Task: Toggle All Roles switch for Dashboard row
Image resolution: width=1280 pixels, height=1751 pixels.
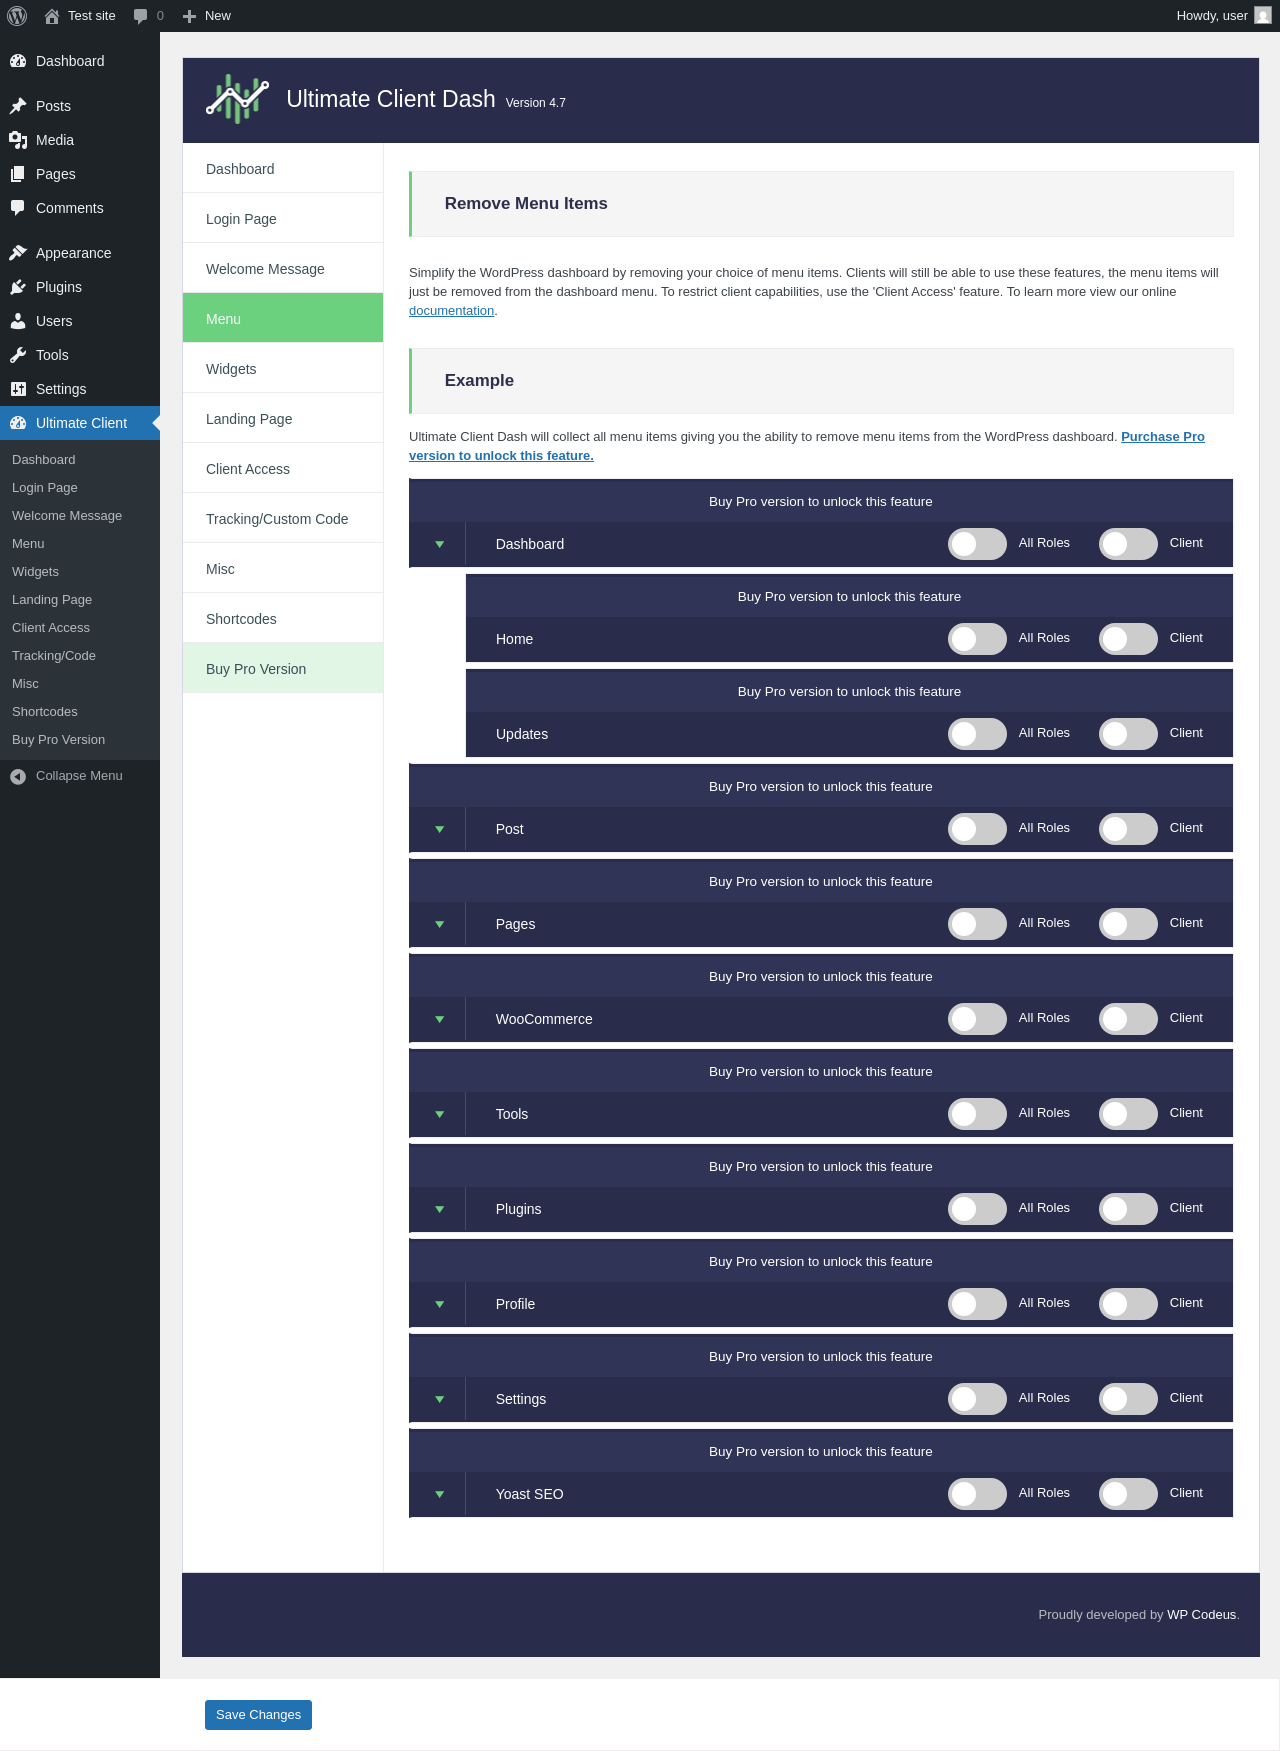Action: [x=977, y=544]
